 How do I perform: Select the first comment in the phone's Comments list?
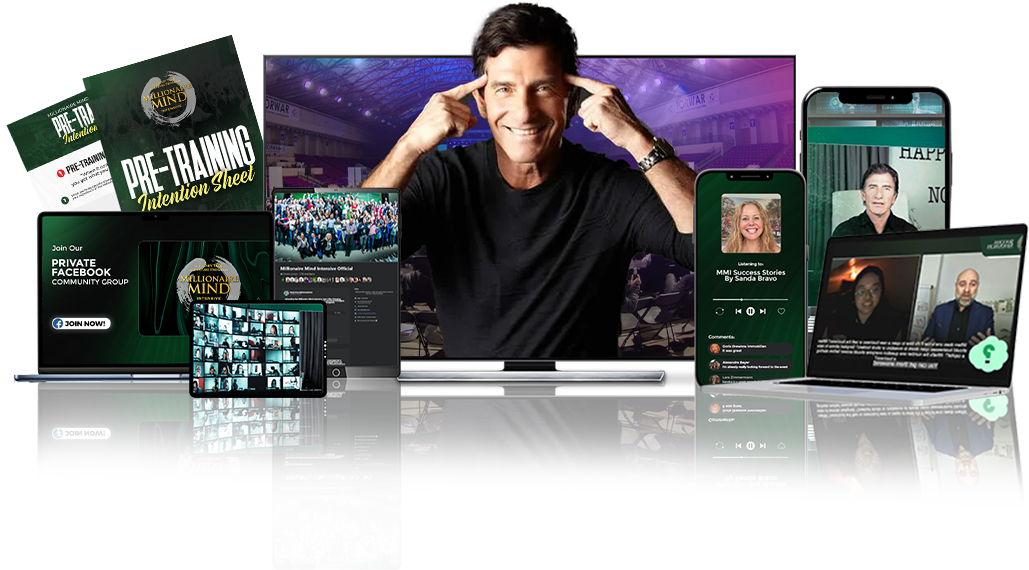[750, 349]
